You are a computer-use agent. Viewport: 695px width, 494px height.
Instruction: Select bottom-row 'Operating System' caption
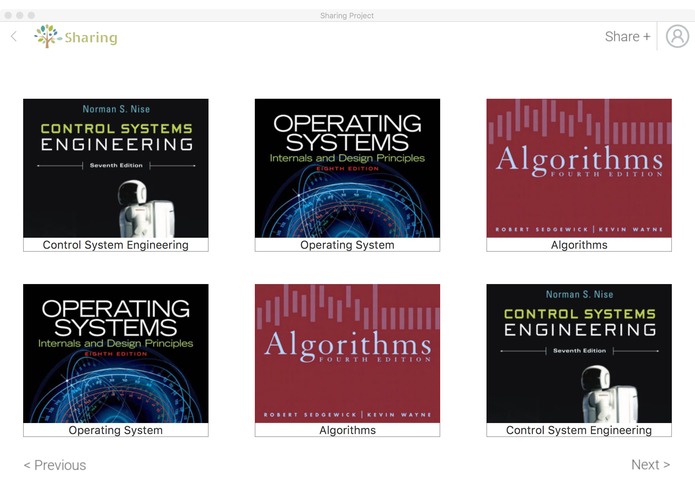coord(116,430)
